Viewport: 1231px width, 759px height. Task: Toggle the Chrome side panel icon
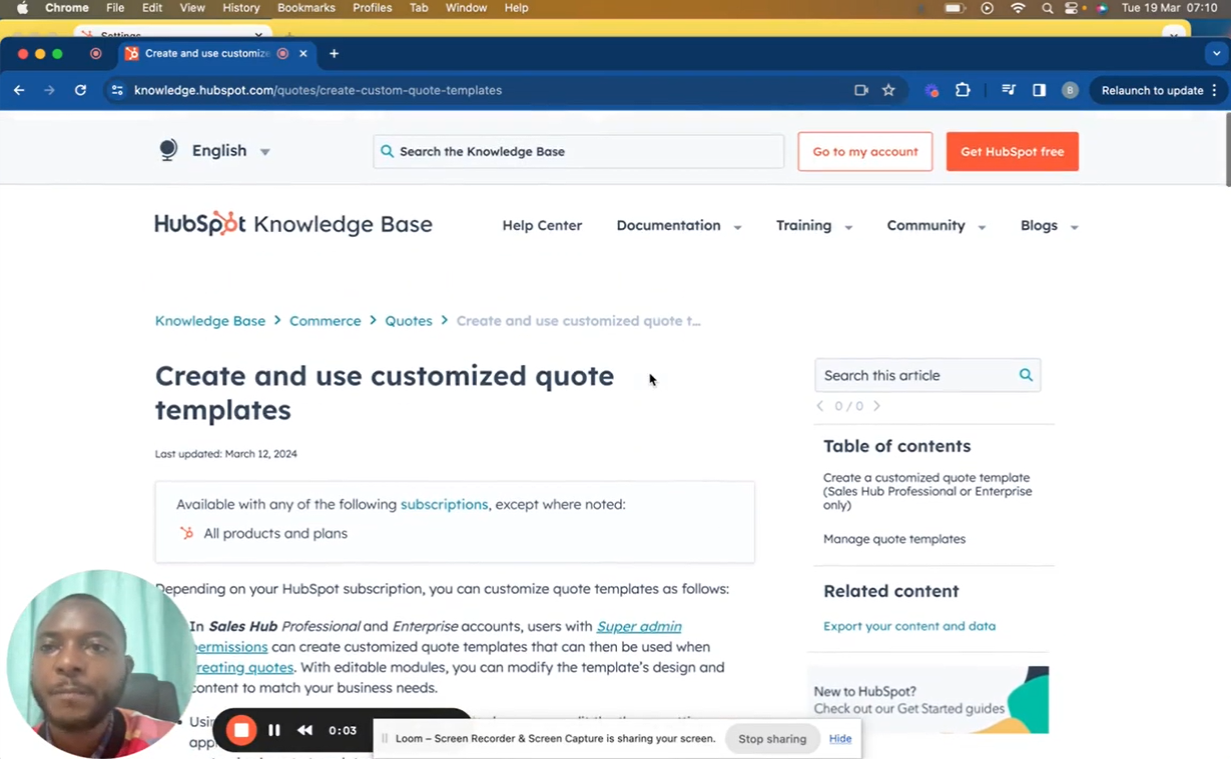point(1039,90)
